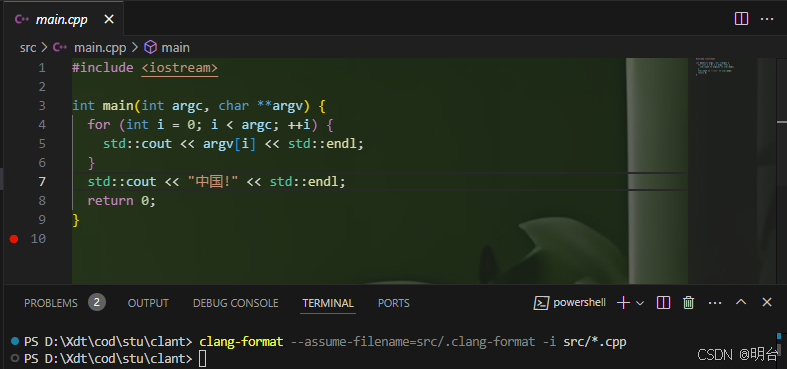The image size is (787, 369).
Task: Click the powershell terminal shell icon
Action: click(541, 303)
